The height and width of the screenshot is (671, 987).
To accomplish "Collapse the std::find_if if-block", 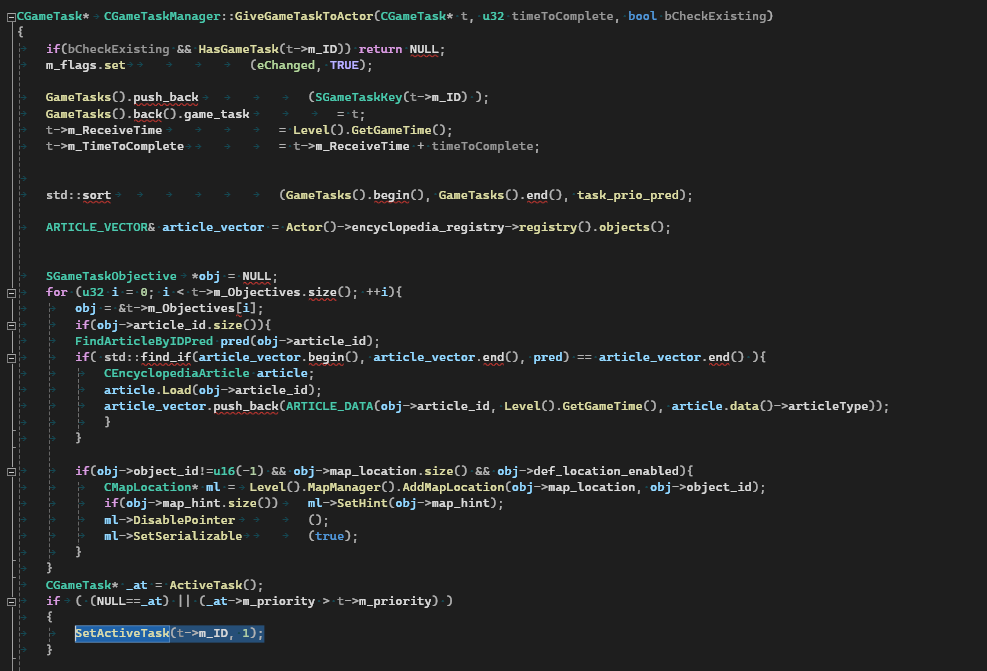I will click(11, 357).
